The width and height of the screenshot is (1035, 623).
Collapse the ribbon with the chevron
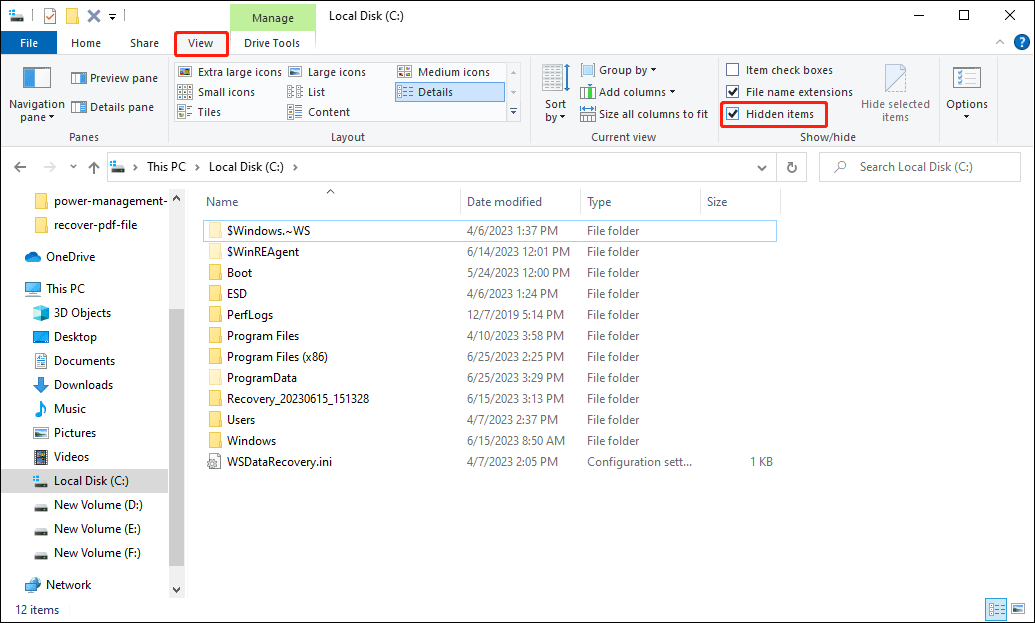[999, 42]
